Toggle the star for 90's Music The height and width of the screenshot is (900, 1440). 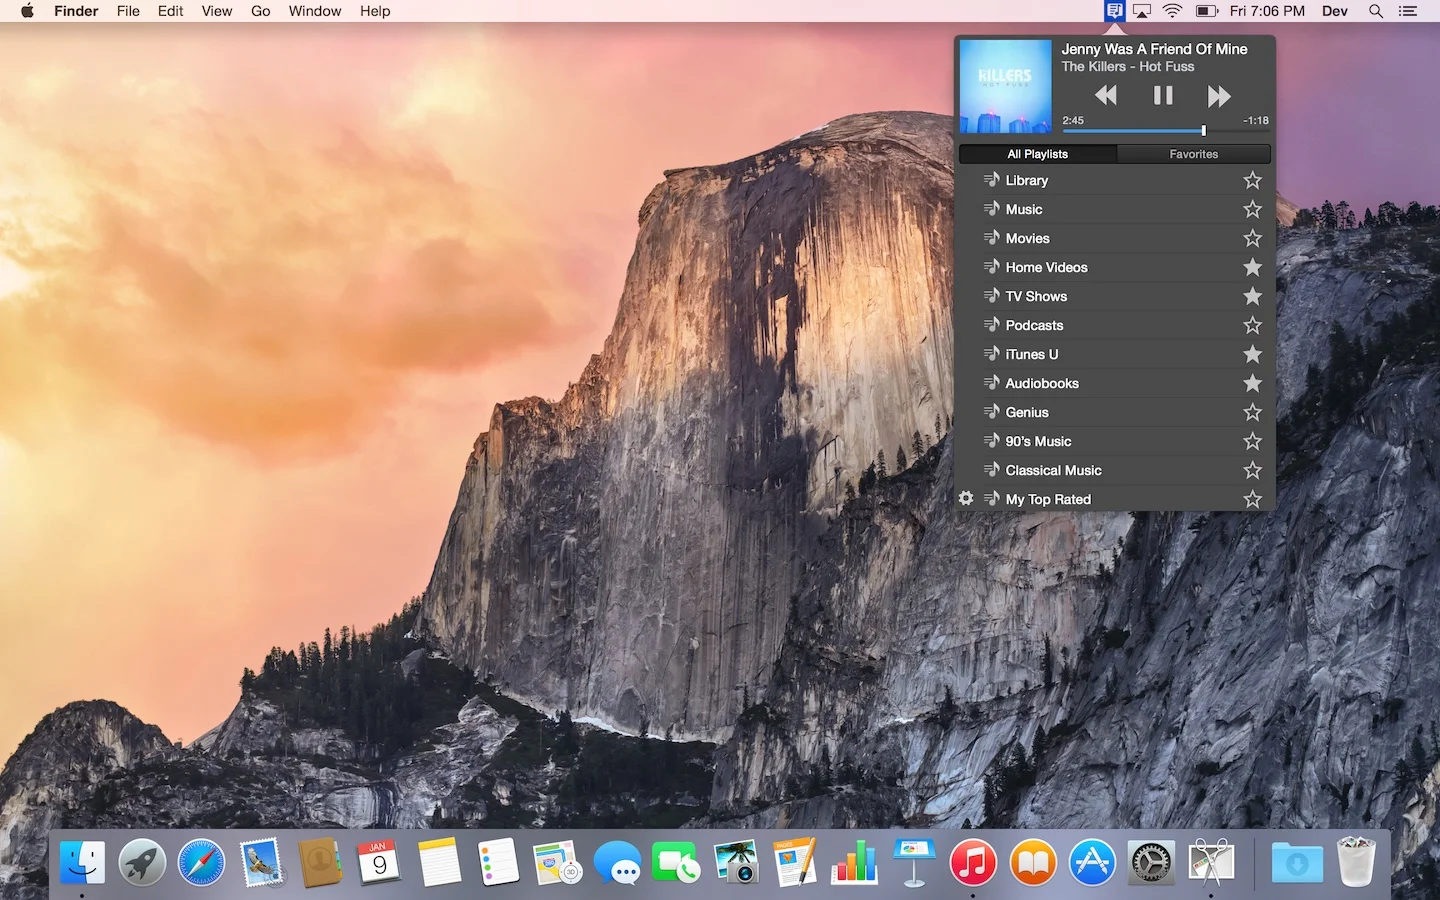[x=1252, y=441]
